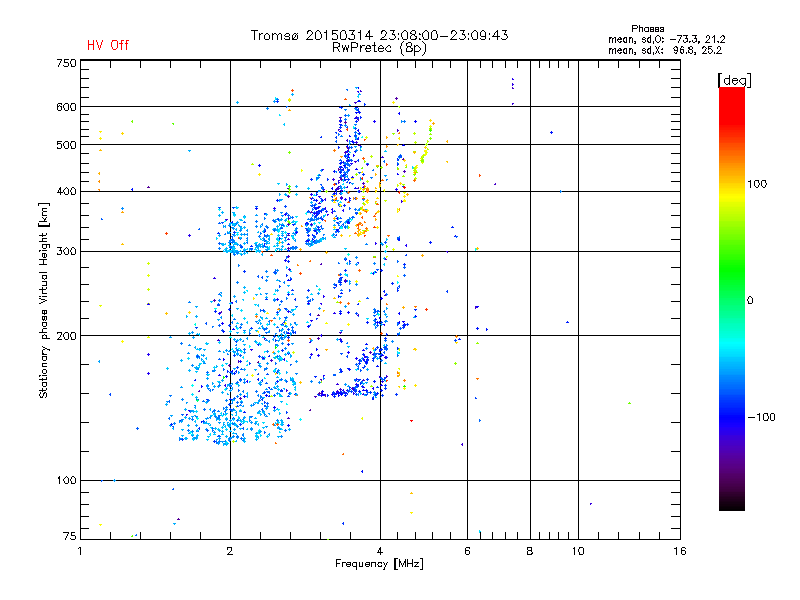Image resolution: width=800 pixels, height=600 pixels.
Task: Pick the black bottom of the phase colorbar
Action: pyautogui.click(x=732, y=503)
